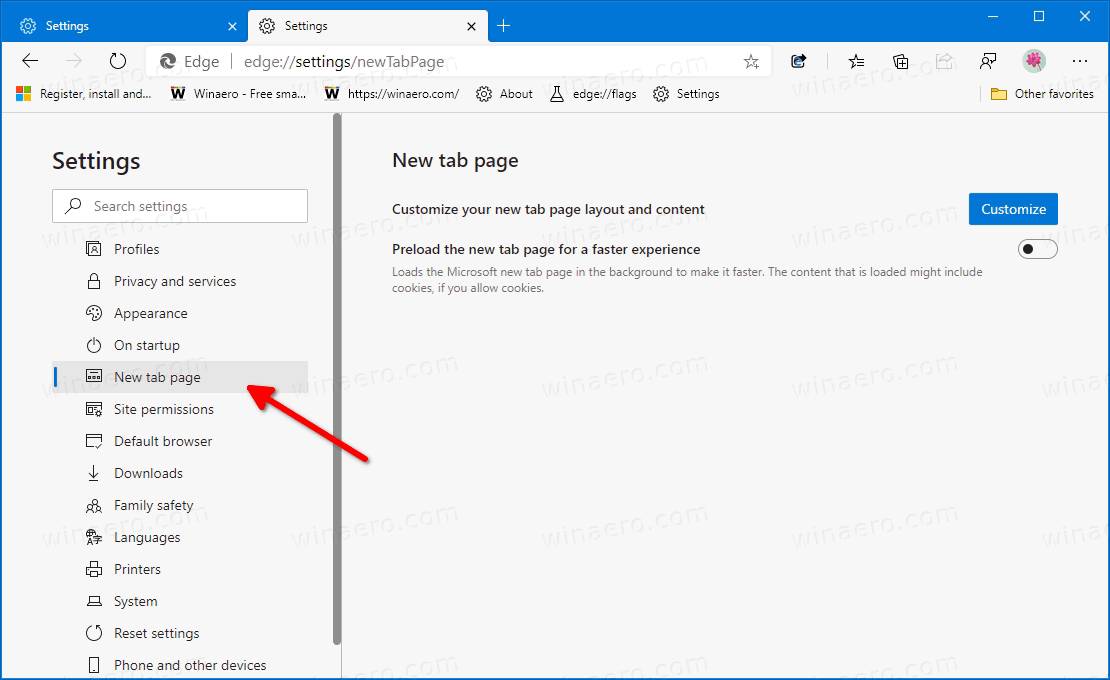Click the Search settings field
Viewport: 1110px width, 680px height.
(180, 206)
